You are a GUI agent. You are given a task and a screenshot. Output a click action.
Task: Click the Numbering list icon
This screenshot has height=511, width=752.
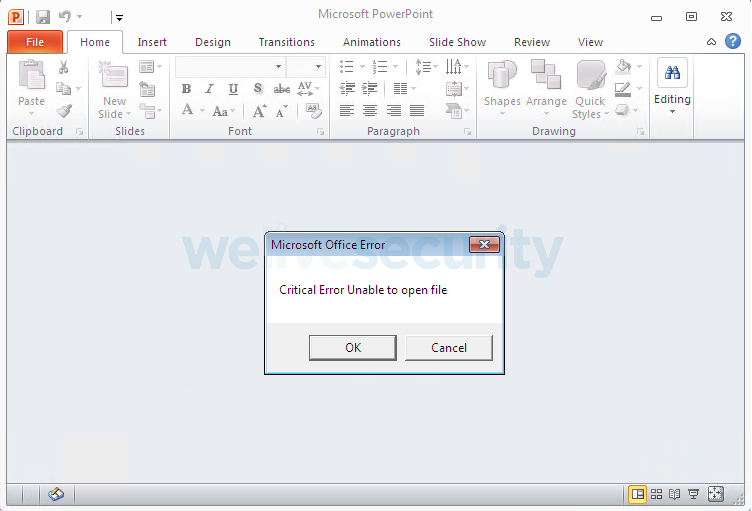[380, 66]
